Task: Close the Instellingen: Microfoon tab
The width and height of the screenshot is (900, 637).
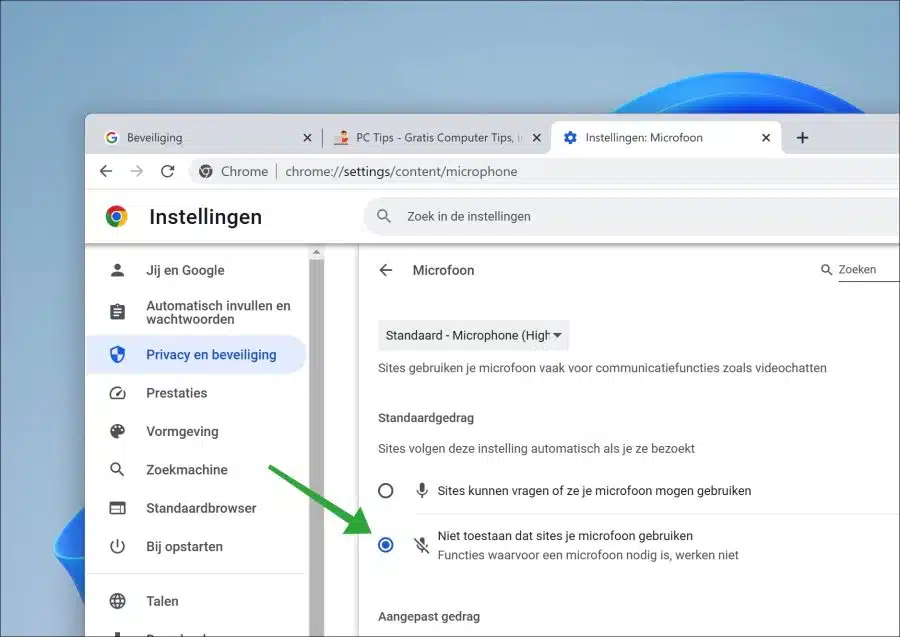Action: pyautogui.click(x=766, y=138)
